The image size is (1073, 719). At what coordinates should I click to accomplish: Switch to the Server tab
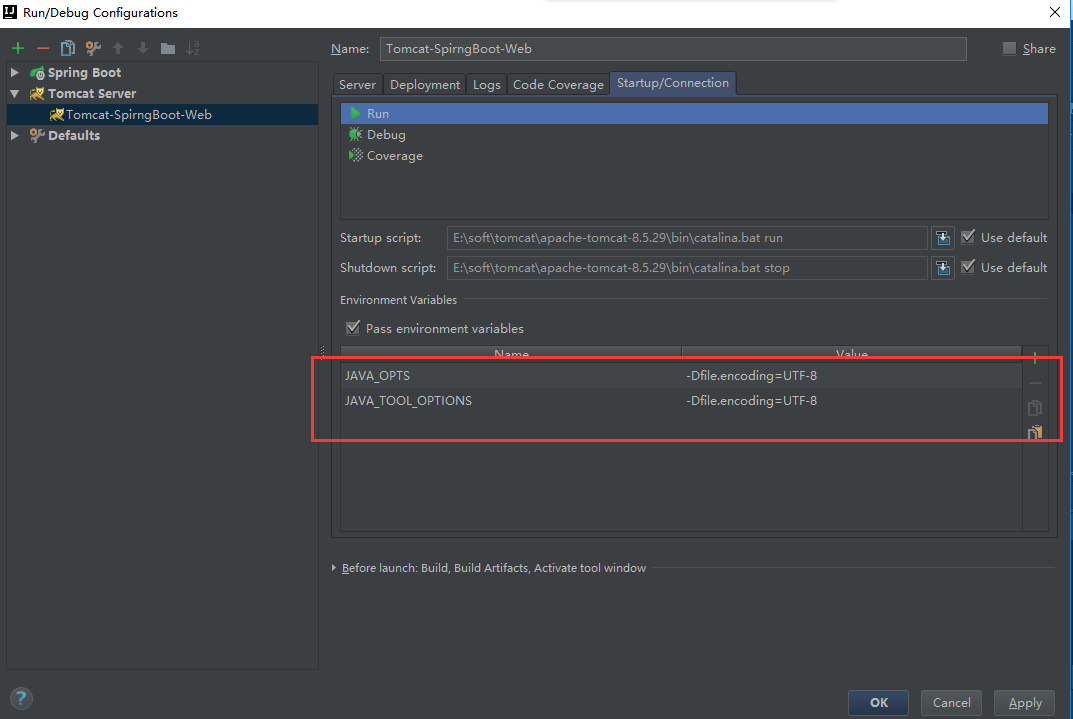click(x=357, y=84)
